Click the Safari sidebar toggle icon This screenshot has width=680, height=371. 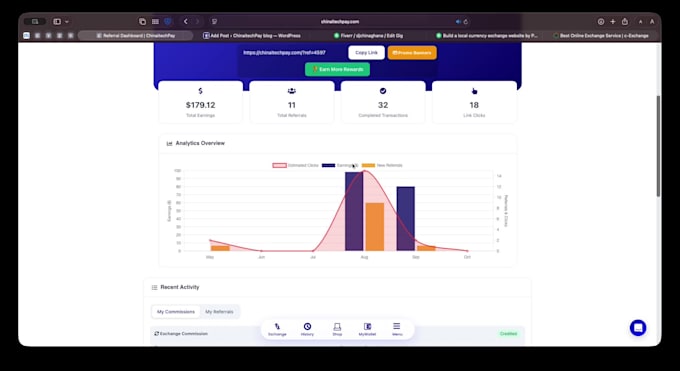57,21
